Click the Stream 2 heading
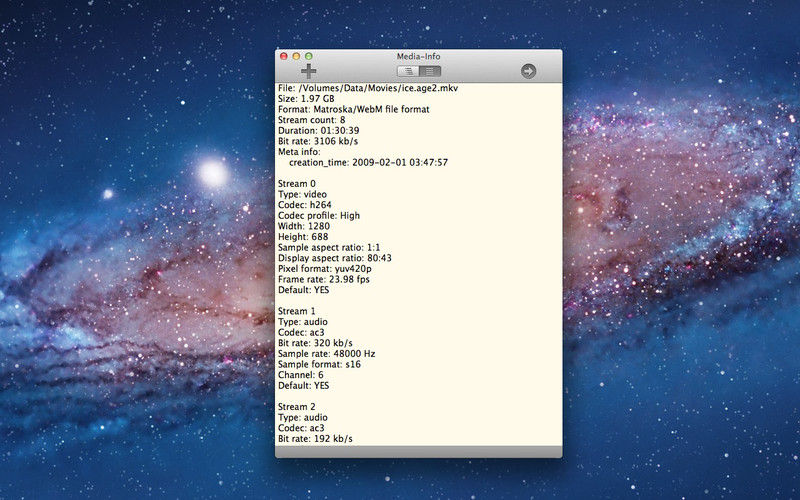Viewport: 800px width, 500px height. (296, 407)
